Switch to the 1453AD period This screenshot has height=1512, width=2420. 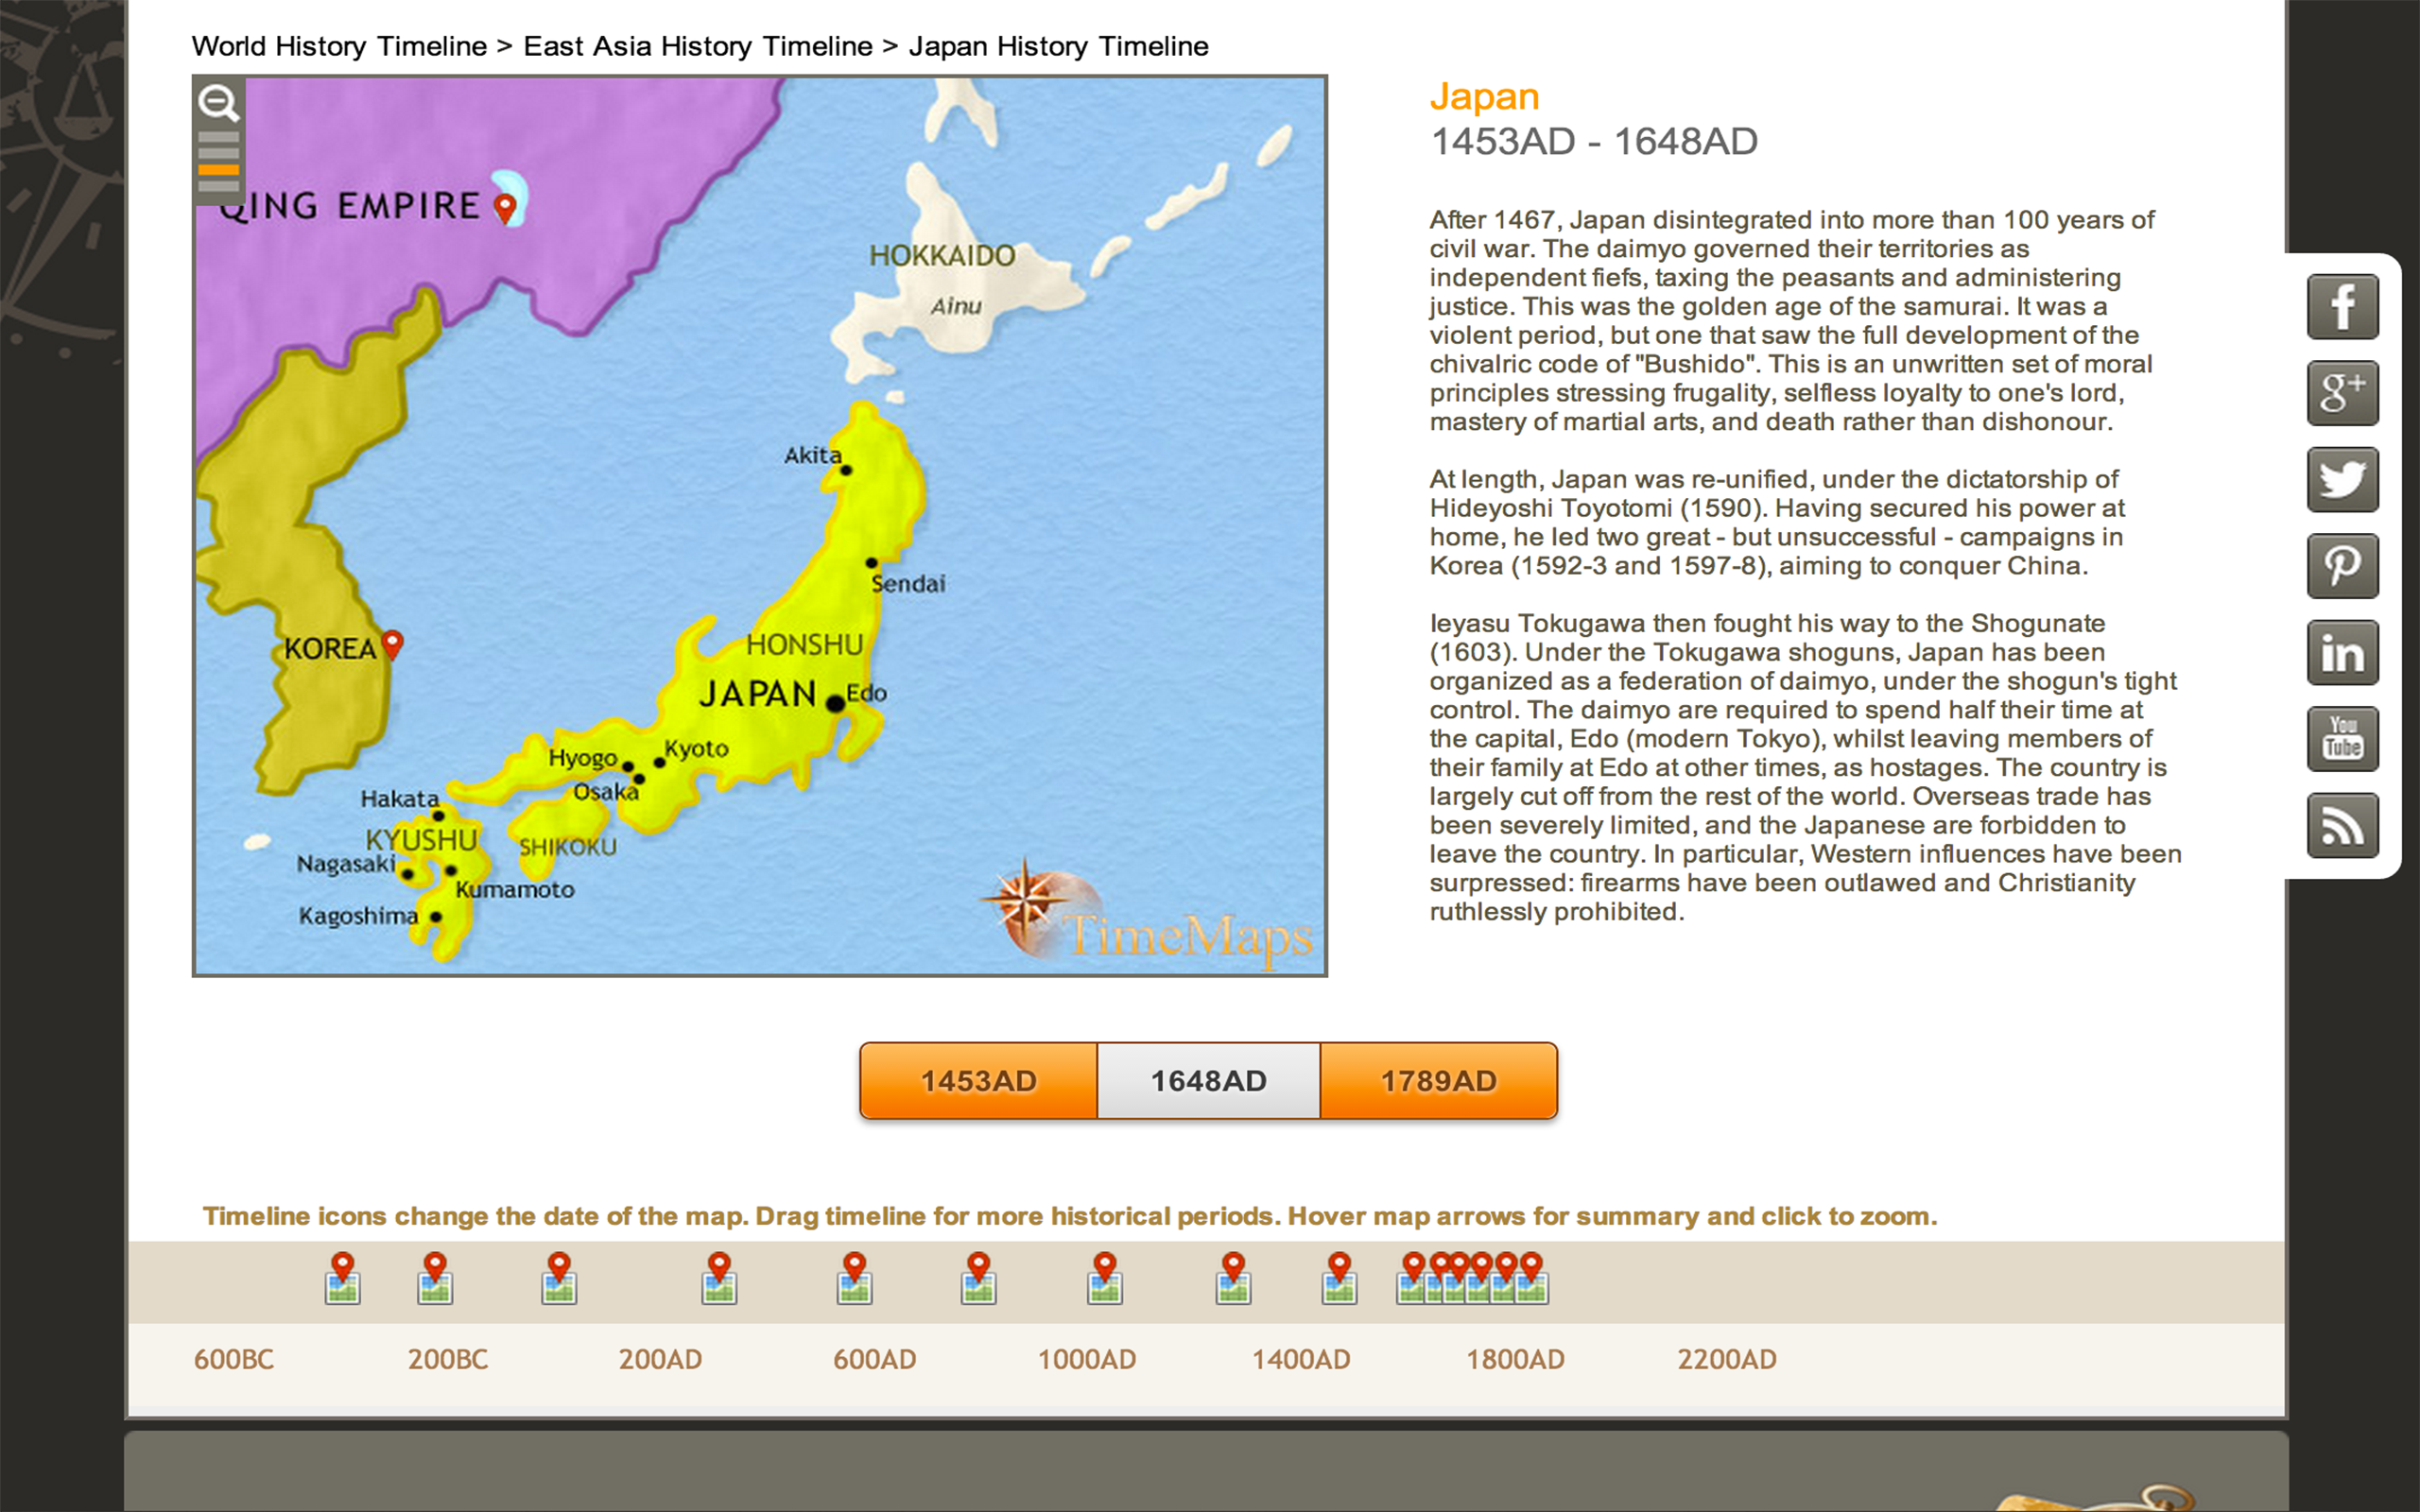tap(978, 1080)
